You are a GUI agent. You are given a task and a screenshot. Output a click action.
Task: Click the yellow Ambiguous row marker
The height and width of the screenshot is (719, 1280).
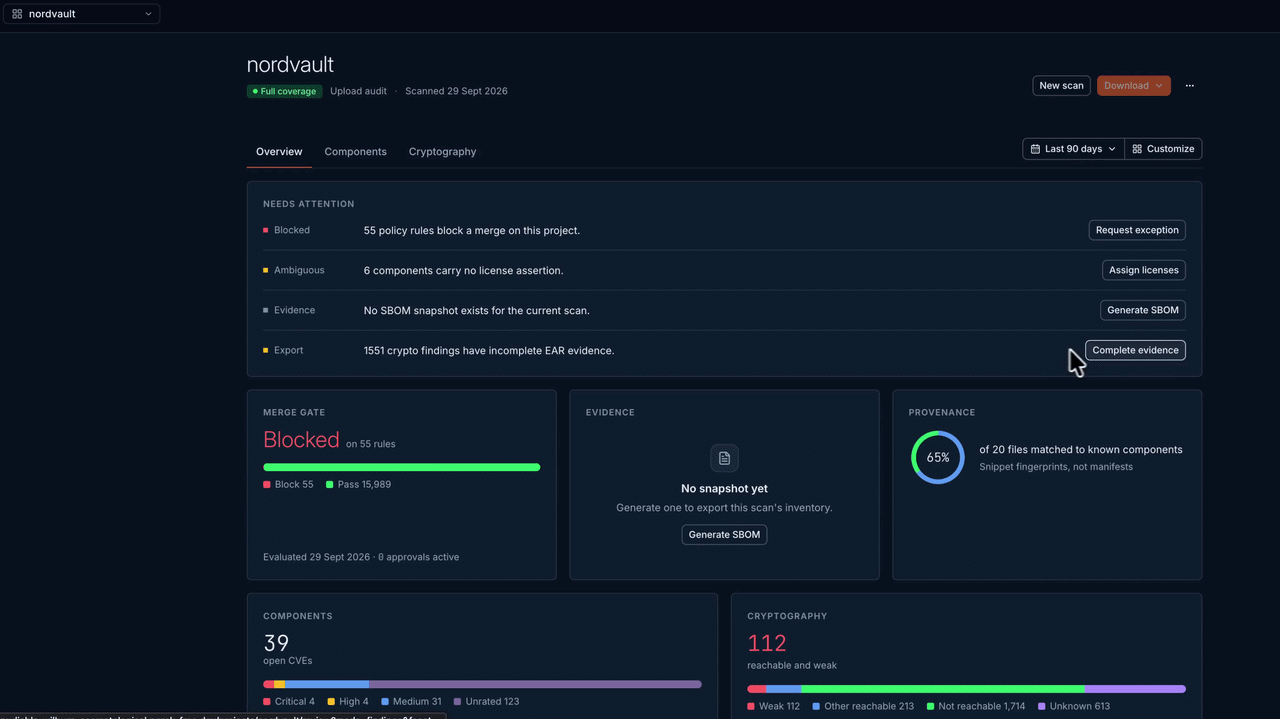point(266,270)
